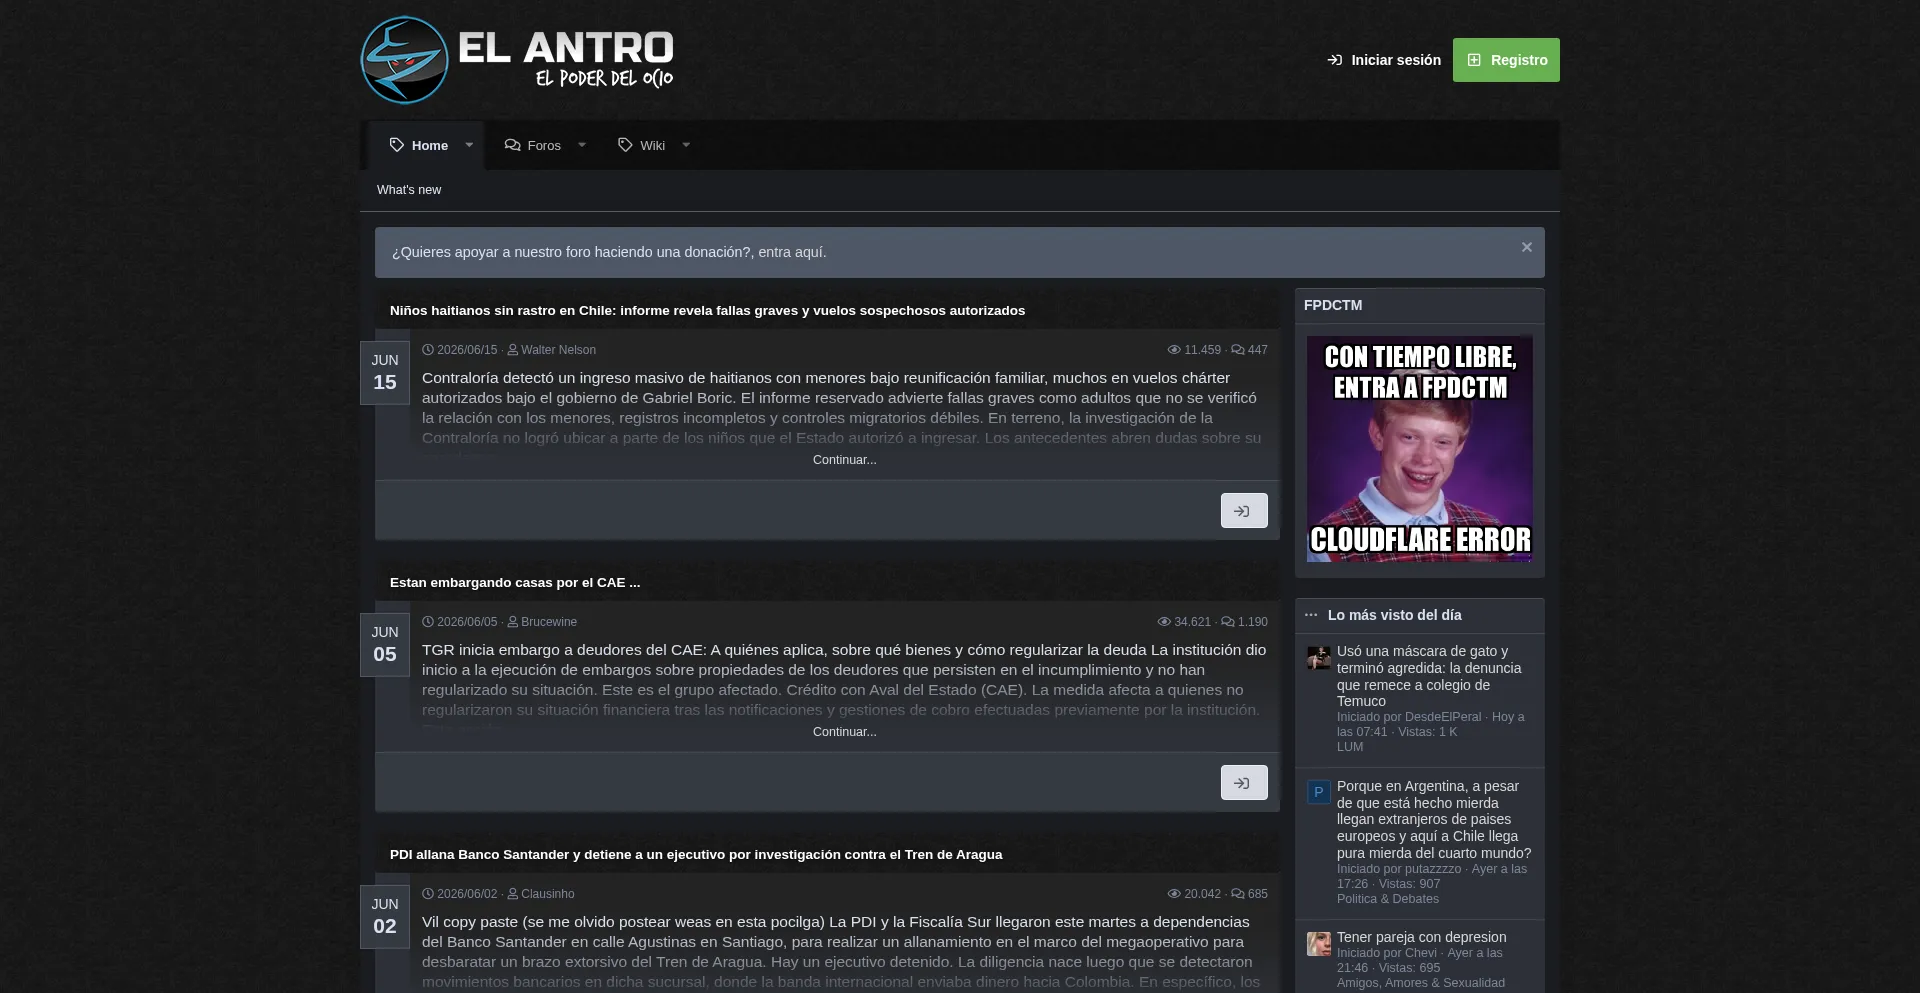The height and width of the screenshot is (993, 1920).
Task: Expand the Foros dropdown arrow
Action: click(582, 145)
